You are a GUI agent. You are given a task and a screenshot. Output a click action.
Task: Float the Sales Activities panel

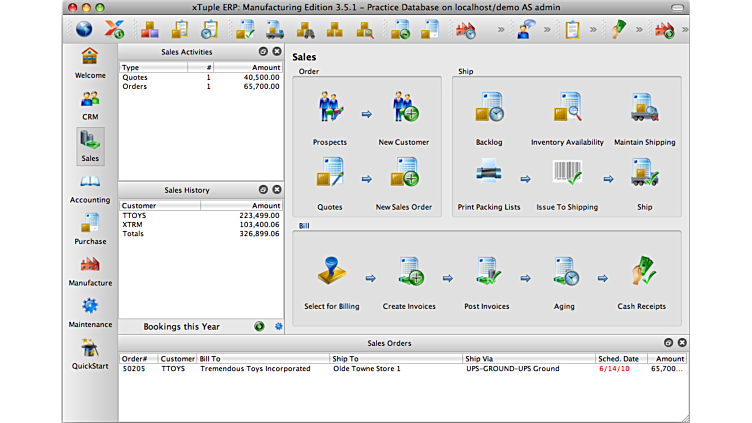click(262, 51)
